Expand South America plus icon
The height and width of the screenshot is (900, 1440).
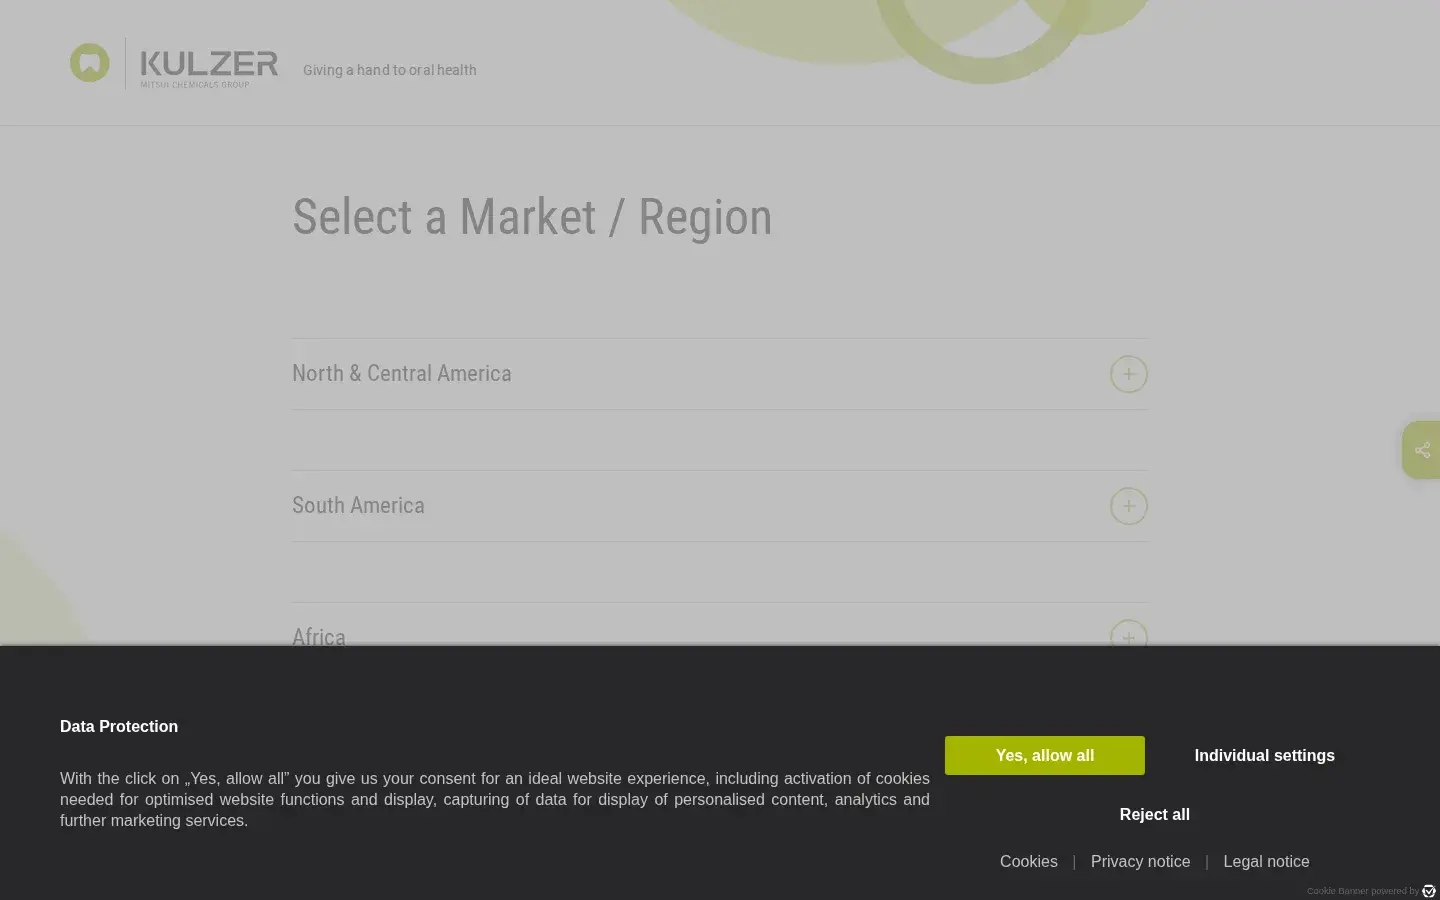[x=1128, y=506]
